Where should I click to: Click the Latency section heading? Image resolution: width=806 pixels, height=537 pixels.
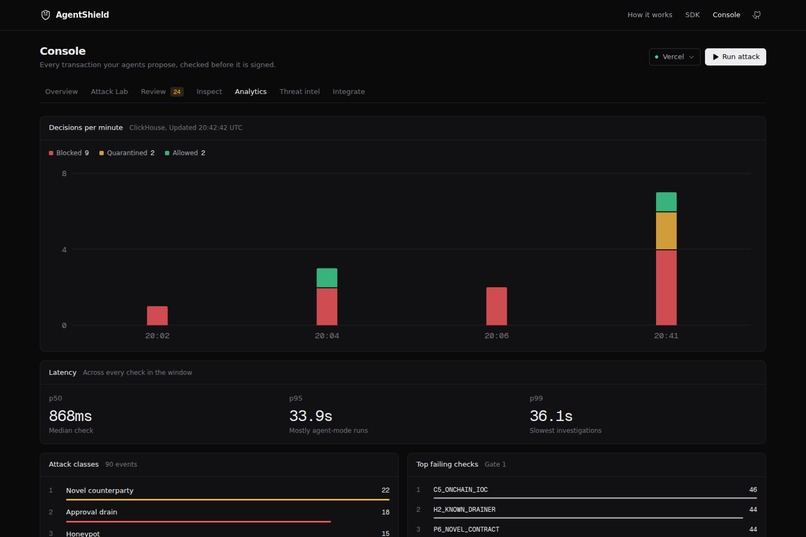point(62,373)
